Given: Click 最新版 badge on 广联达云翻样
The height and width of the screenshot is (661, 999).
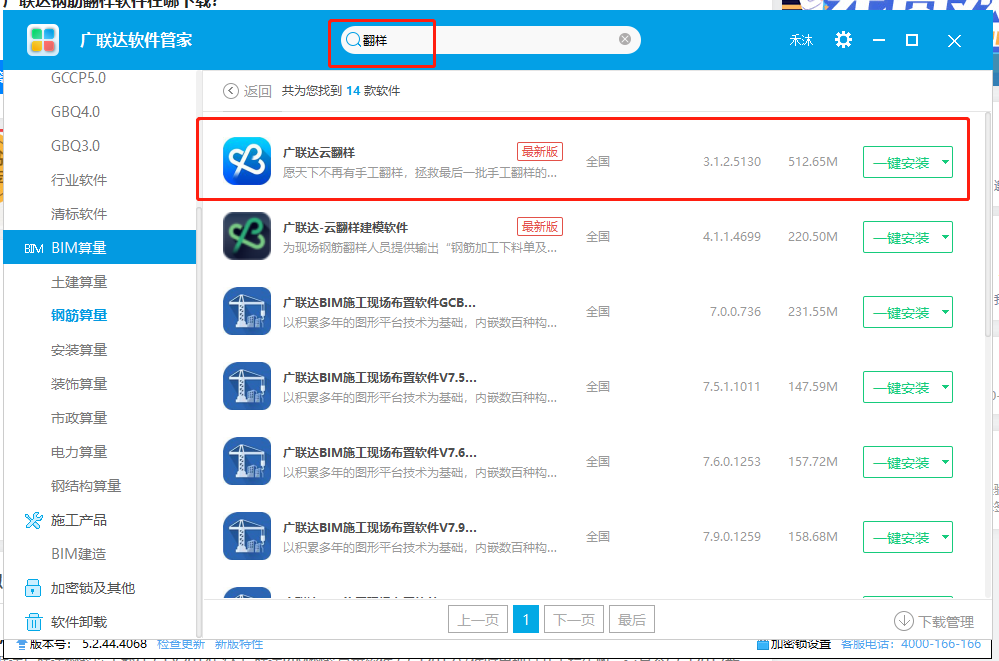Looking at the screenshot, I should tap(540, 152).
